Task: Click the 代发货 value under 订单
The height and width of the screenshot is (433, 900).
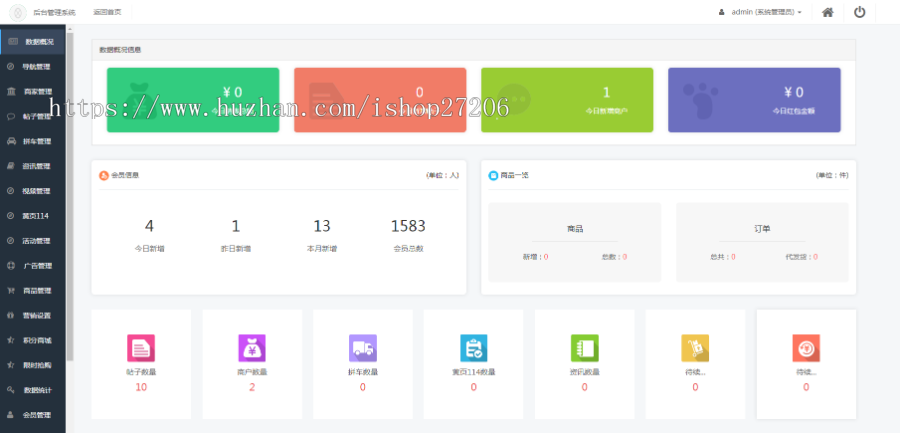Action: [x=815, y=257]
